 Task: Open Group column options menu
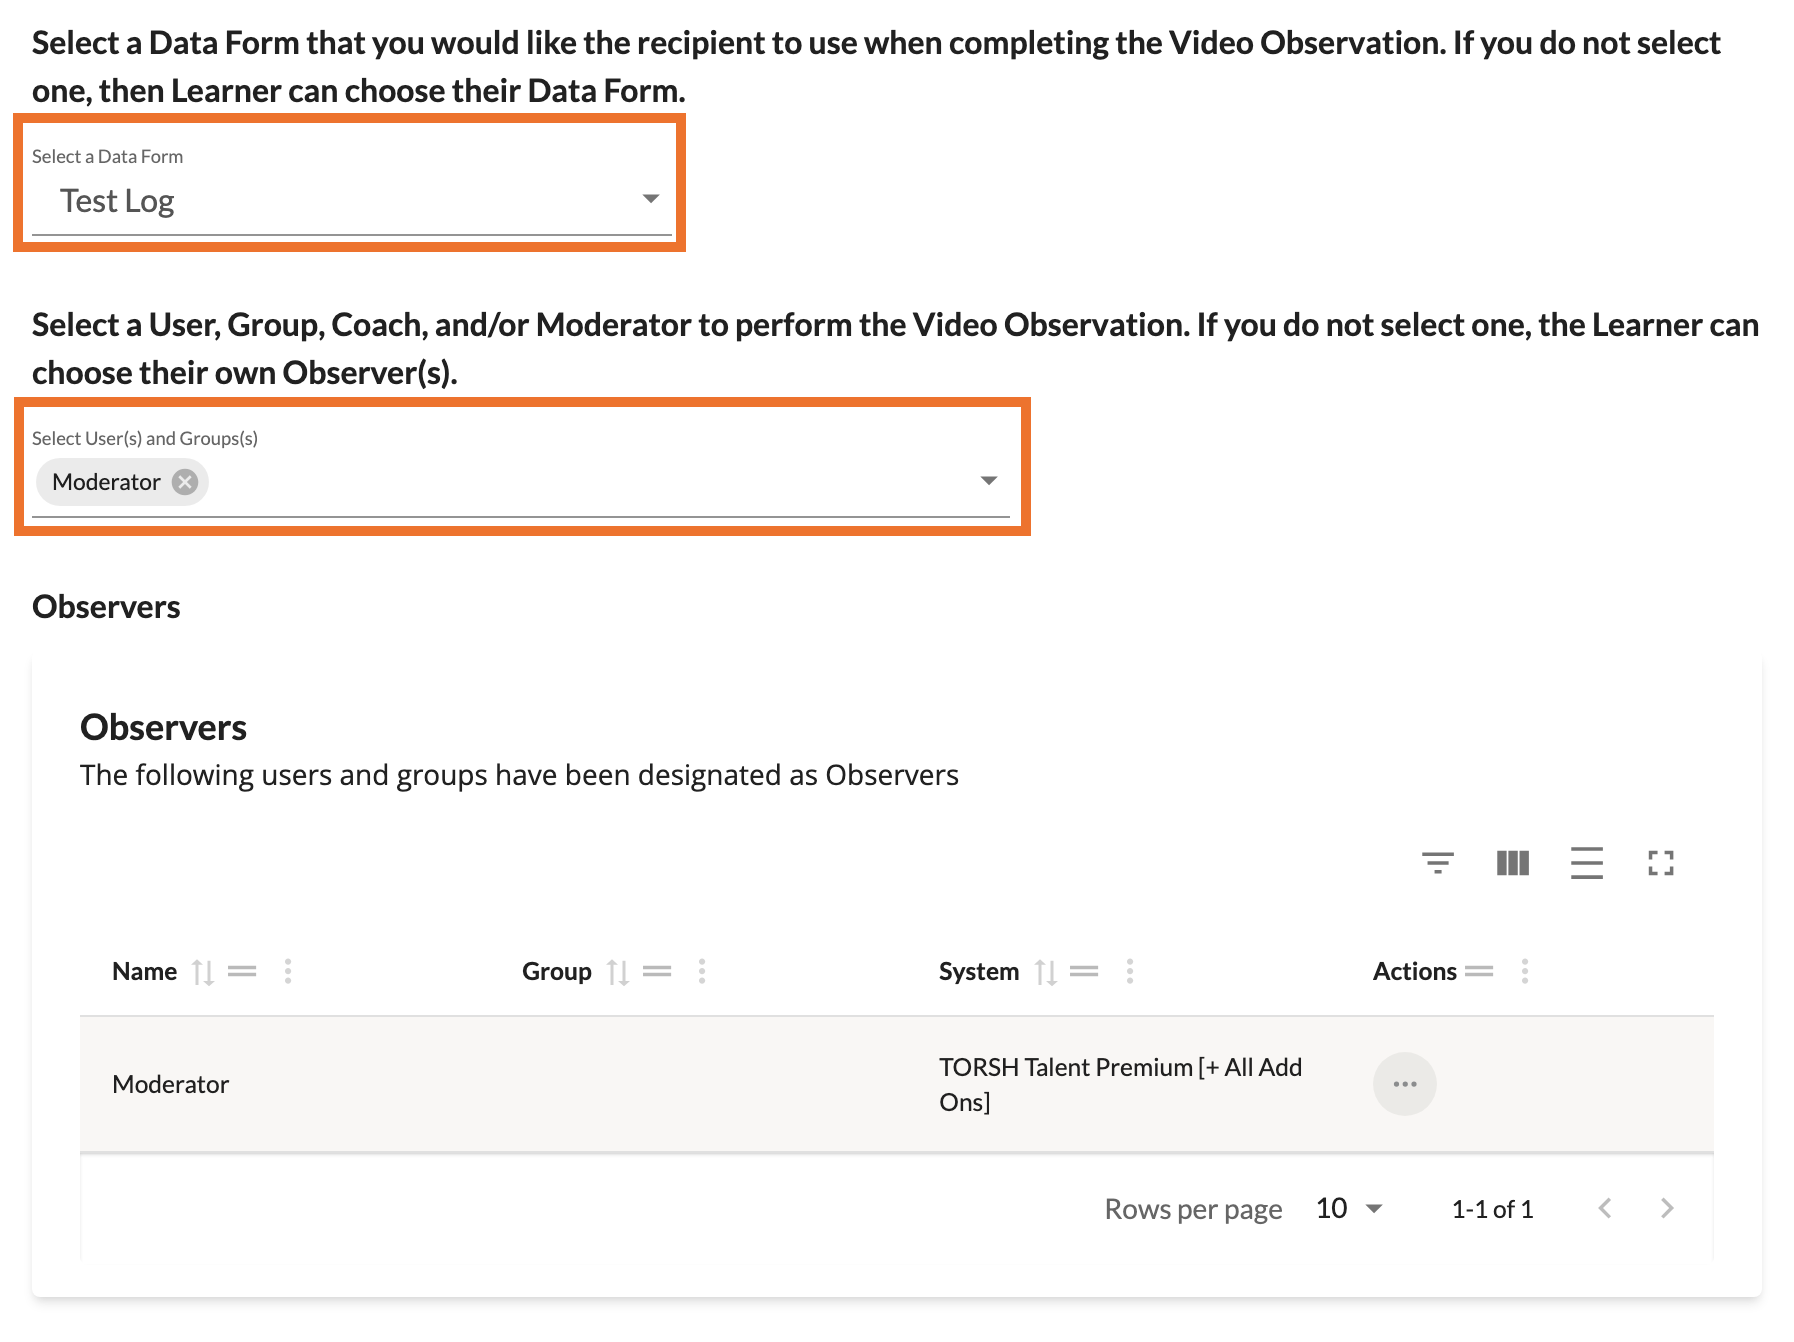click(x=702, y=971)
